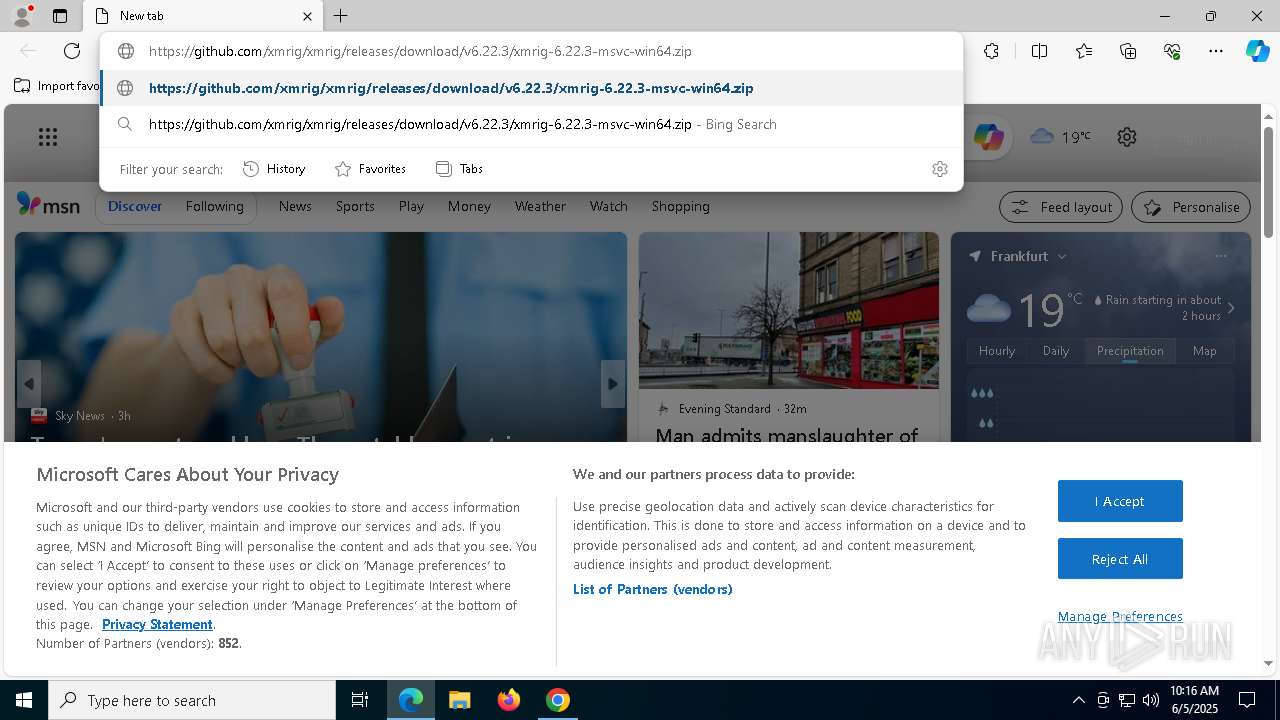
Task: Open the Import favorites bookmark item
Action: [56, 86]
